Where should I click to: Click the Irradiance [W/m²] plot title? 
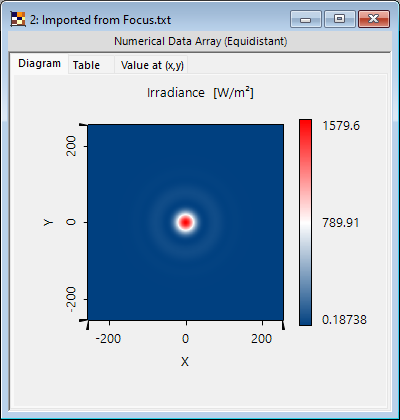tap(200, 93)
